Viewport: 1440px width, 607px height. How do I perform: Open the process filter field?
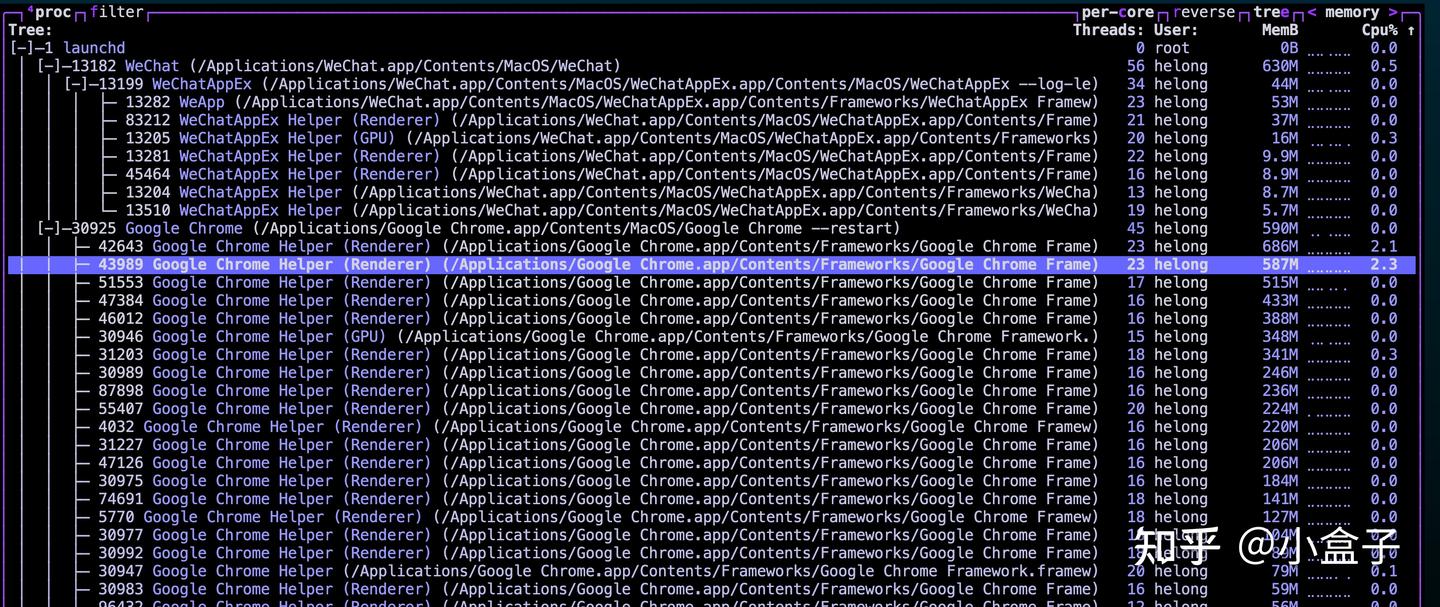click(x=117, y=12)
